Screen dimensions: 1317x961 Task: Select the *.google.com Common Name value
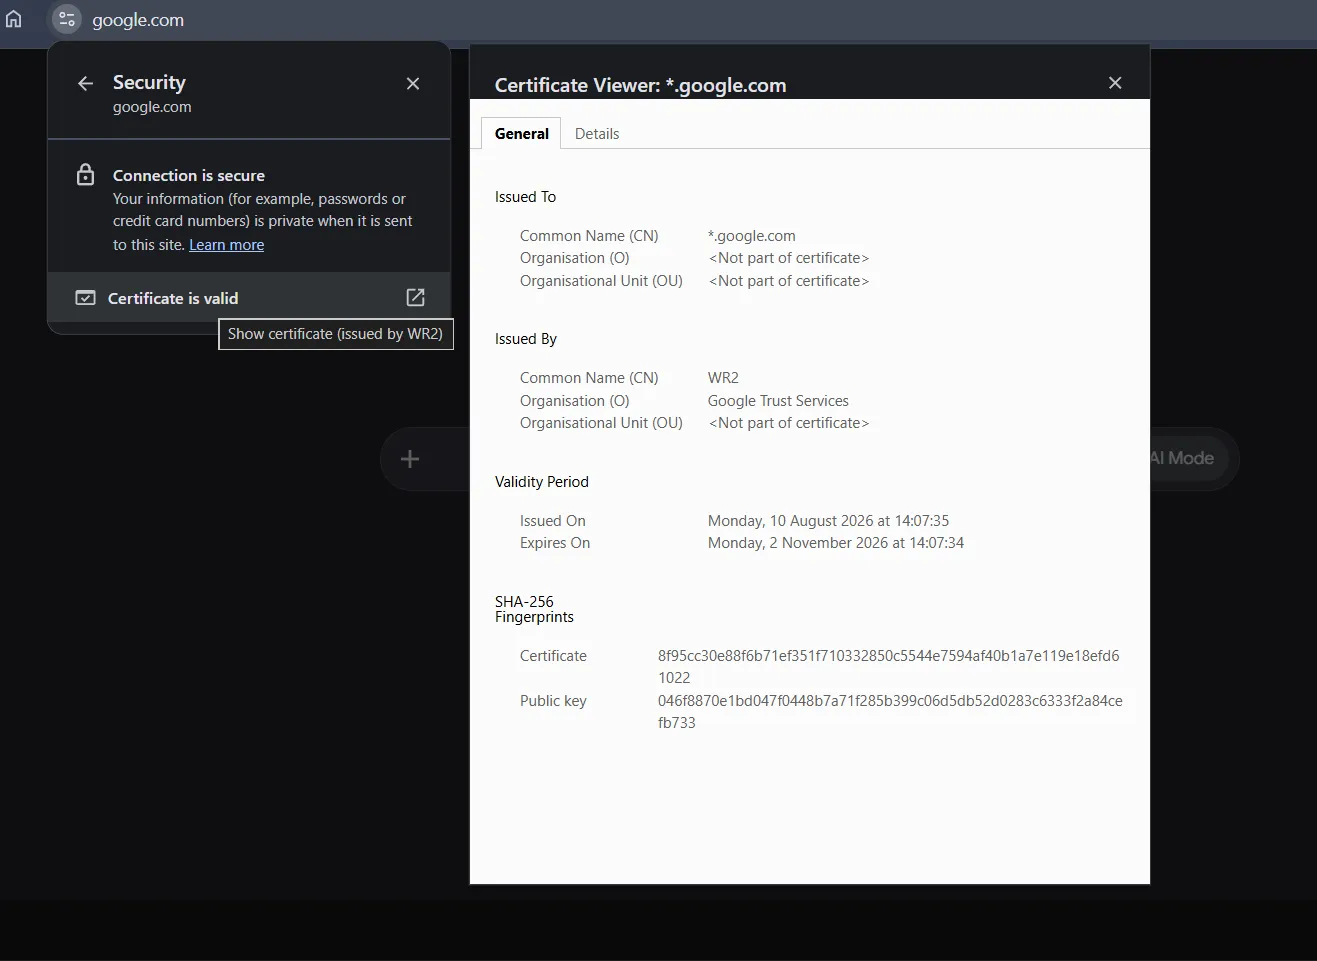752,236
